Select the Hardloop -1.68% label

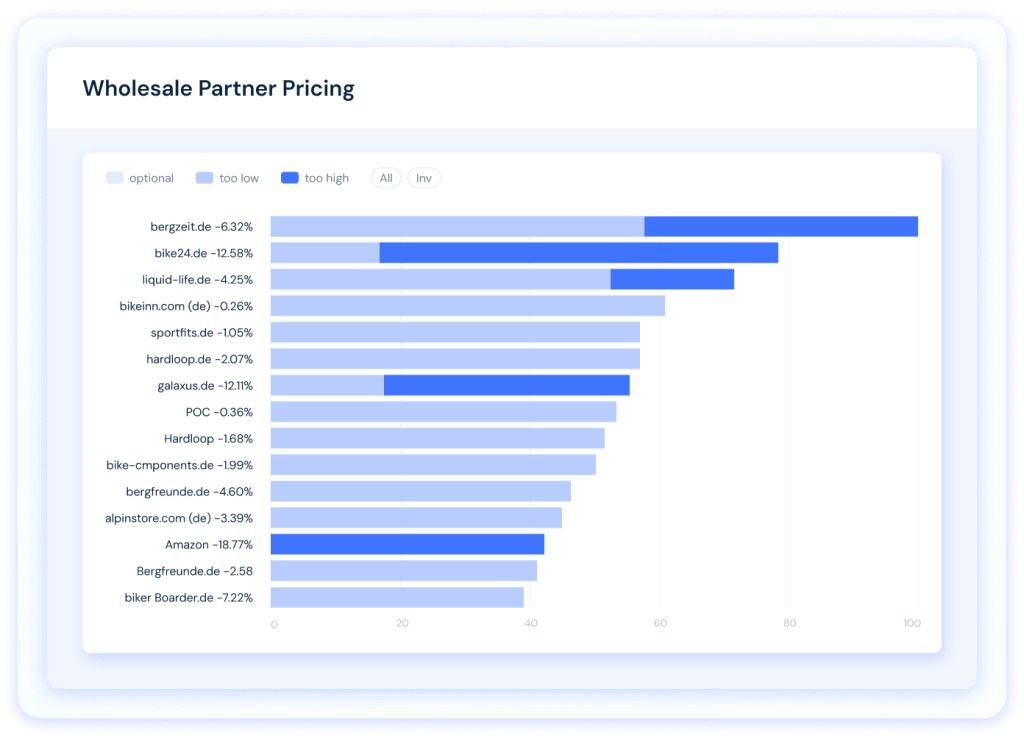pyautogui.click(x=208, y=438)
